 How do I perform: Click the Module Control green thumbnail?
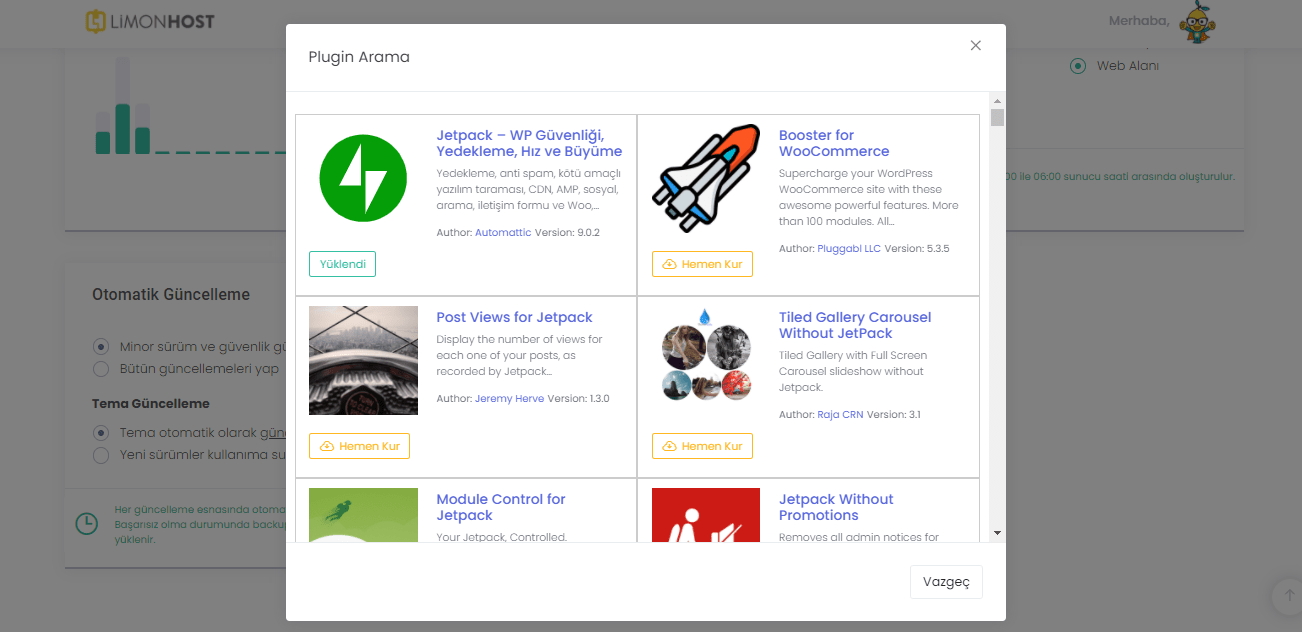[363, 515]
